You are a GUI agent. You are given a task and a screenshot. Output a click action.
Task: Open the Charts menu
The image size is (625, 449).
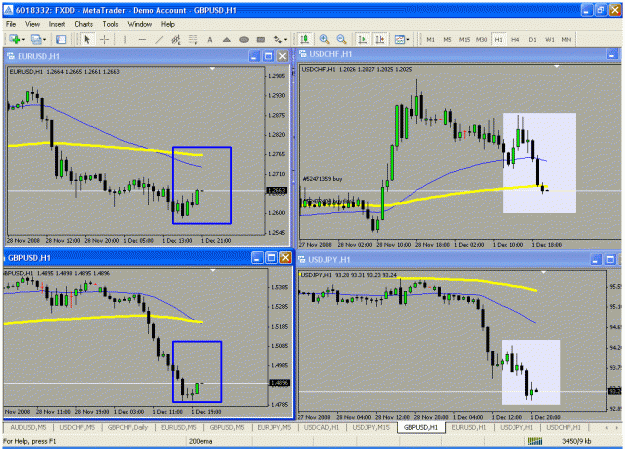[84, 24]
